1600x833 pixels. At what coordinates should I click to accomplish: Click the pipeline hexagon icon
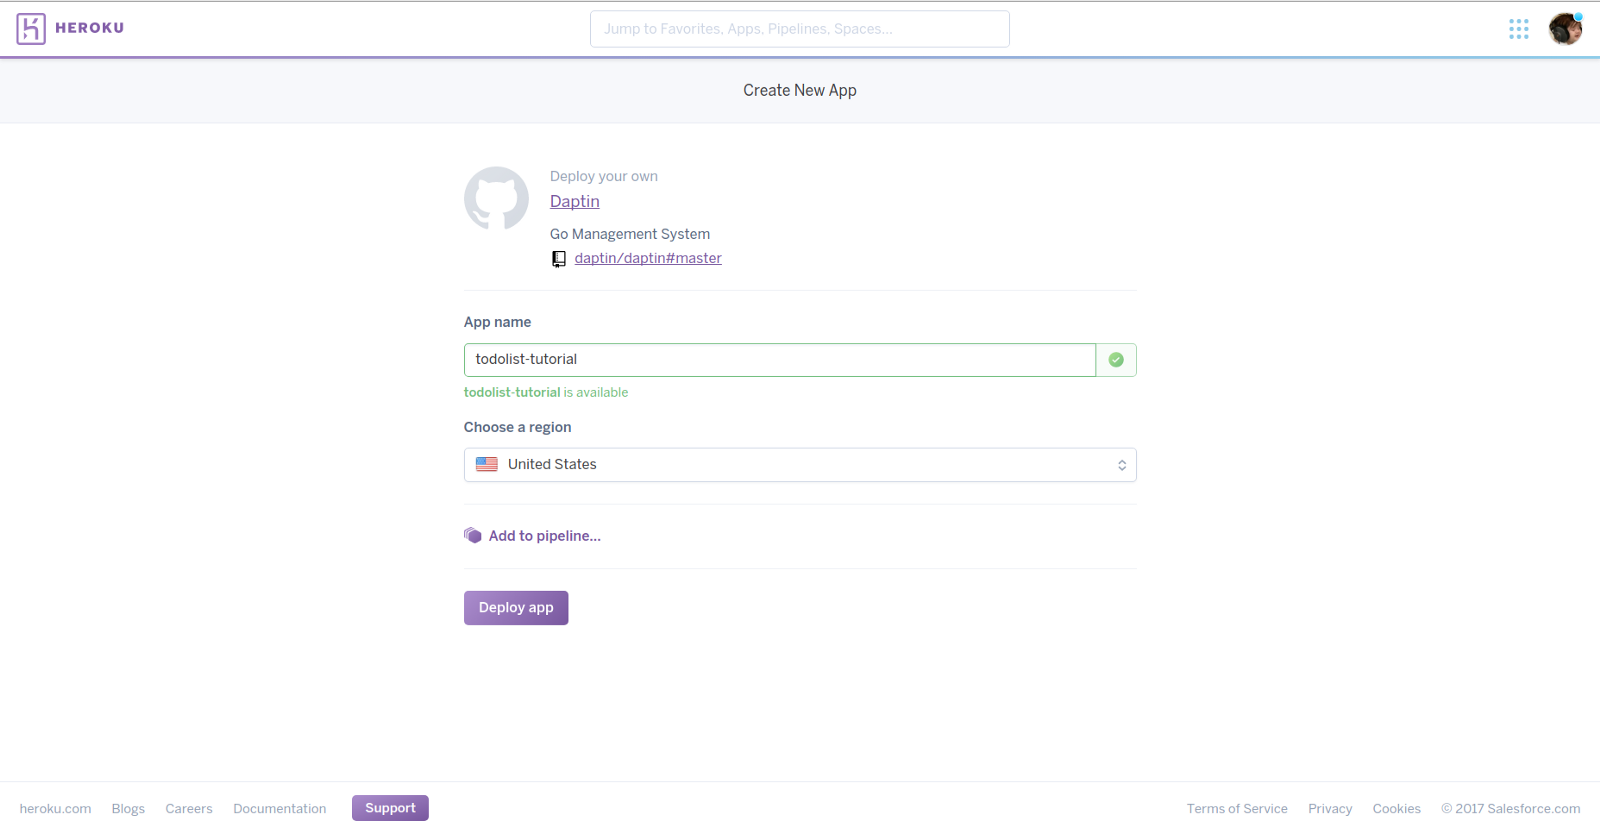473,536
